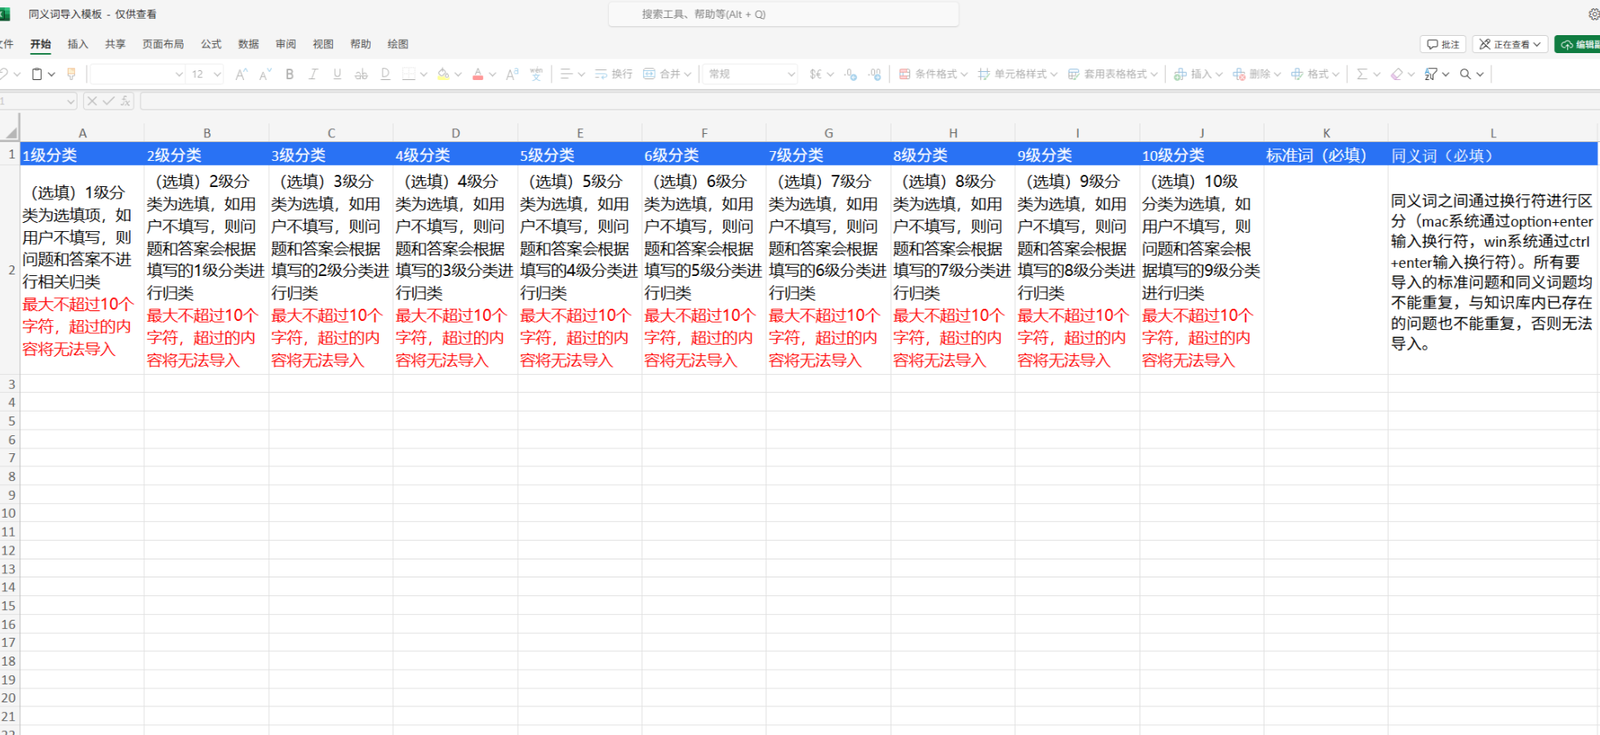Viewport: 1600px width, 735px height.
Task: Click the font color red swatch icon
Action: (x=478, y=74)
